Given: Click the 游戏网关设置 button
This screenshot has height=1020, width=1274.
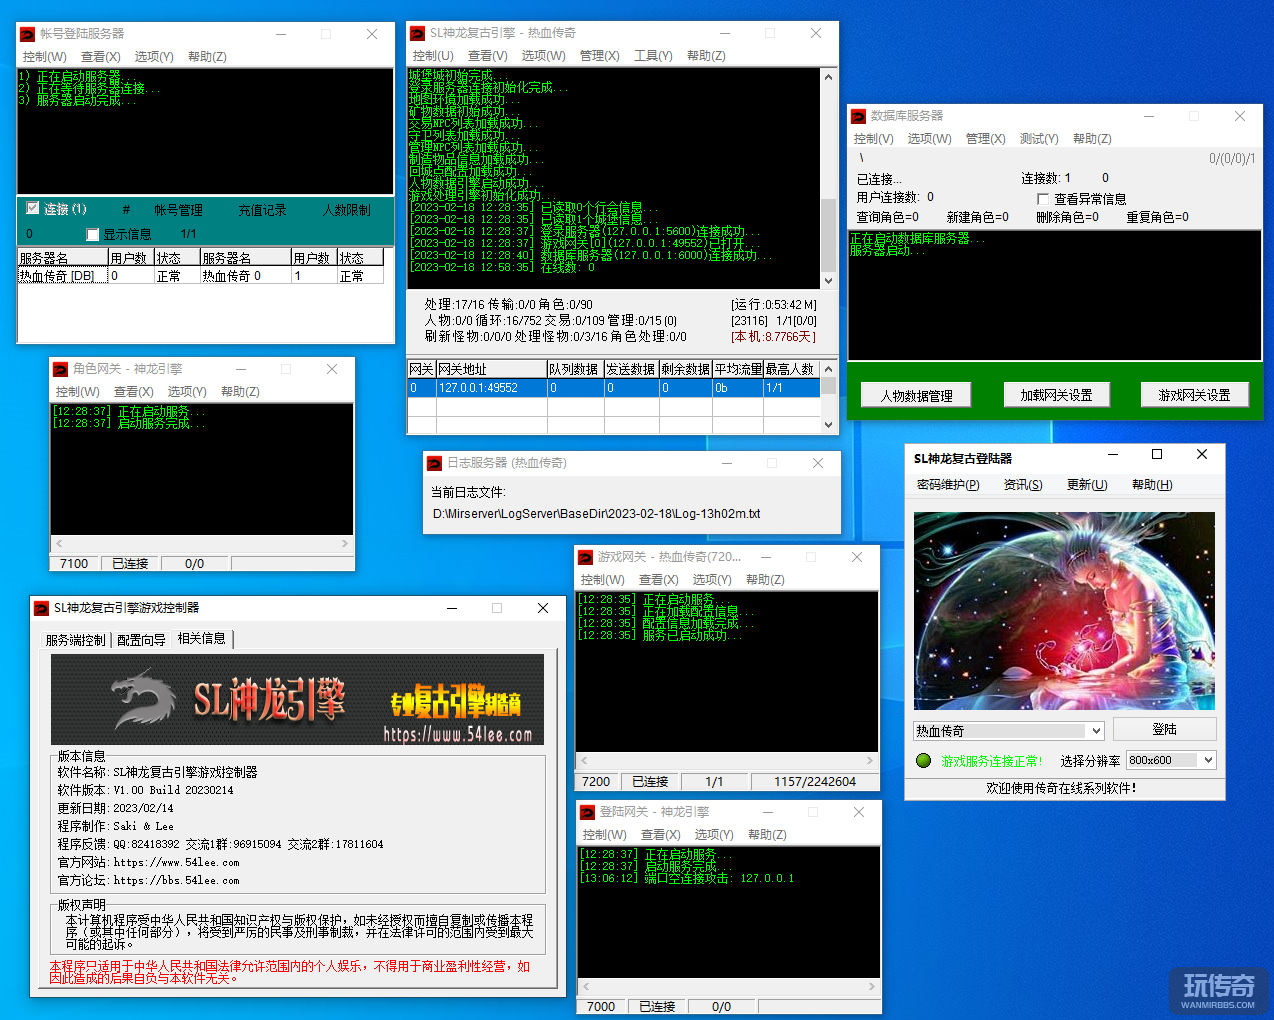Looking at the screenshot, I should [x=1195, y=395].
